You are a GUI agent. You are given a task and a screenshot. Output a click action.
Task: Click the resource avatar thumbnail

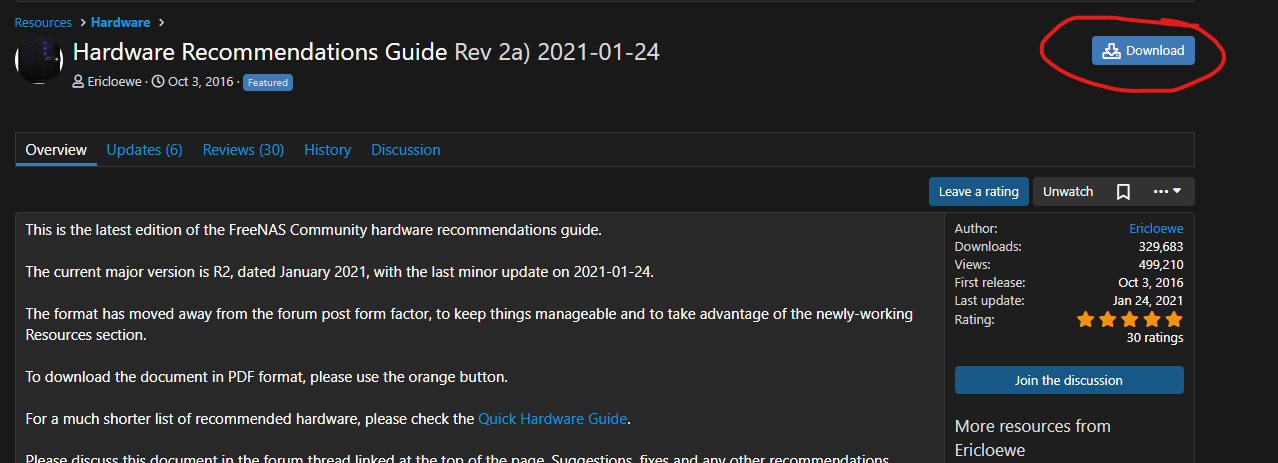coord(40,60)
